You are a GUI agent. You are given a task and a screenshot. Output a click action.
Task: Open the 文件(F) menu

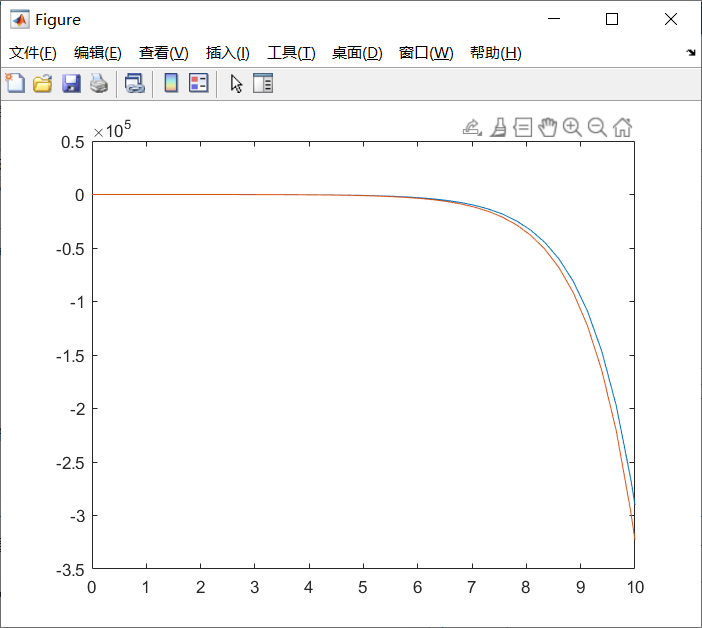33,53
